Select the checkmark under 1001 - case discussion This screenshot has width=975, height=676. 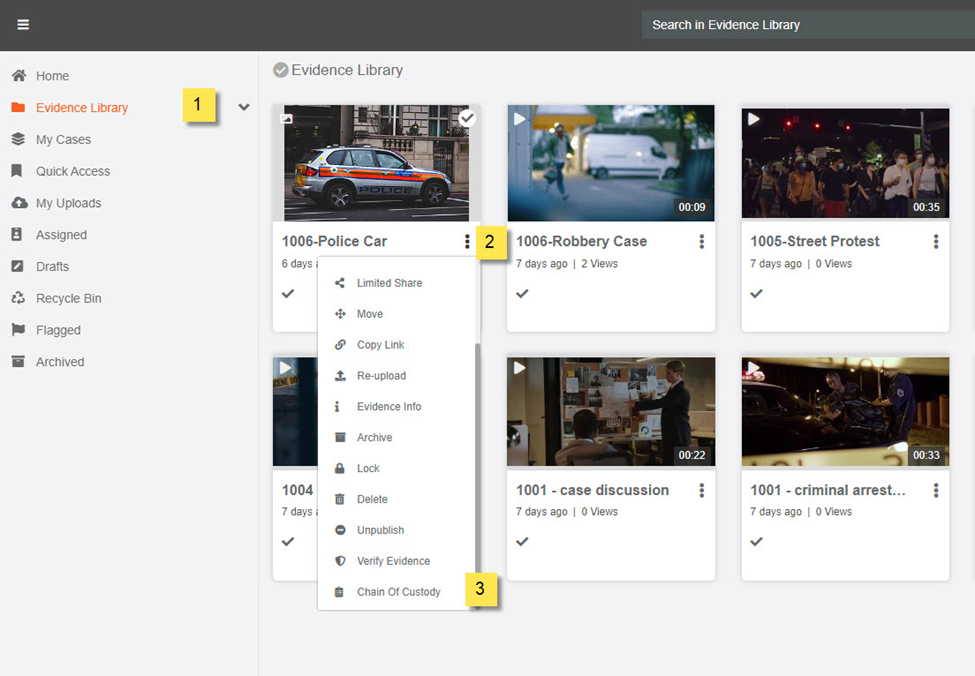[522, 541]
